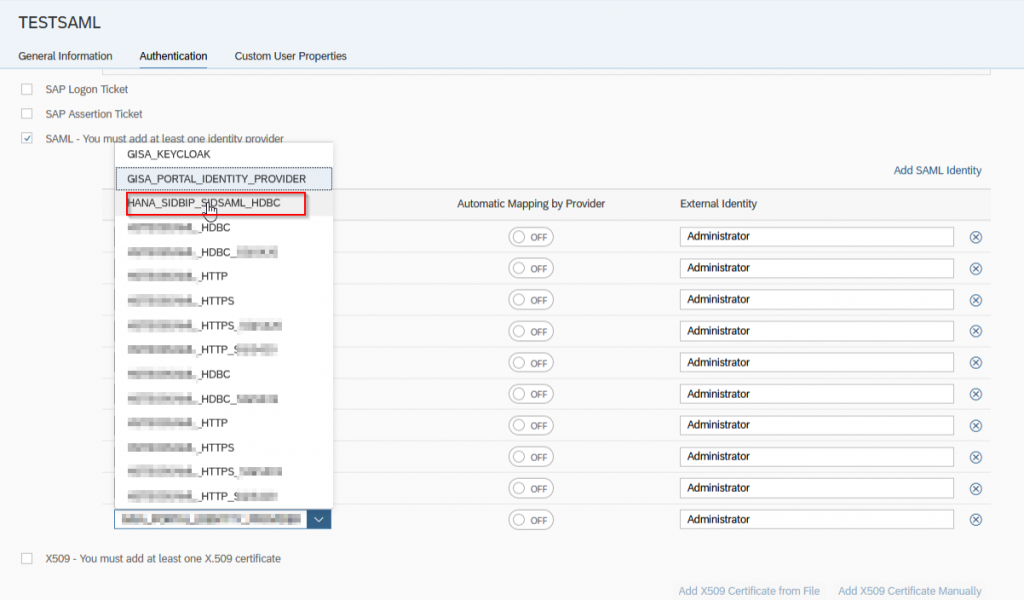Collapse the identity provider dropdown arrow
Image resolution: width=1024 pixels, height=600 pixels.
tap(319, 520)
